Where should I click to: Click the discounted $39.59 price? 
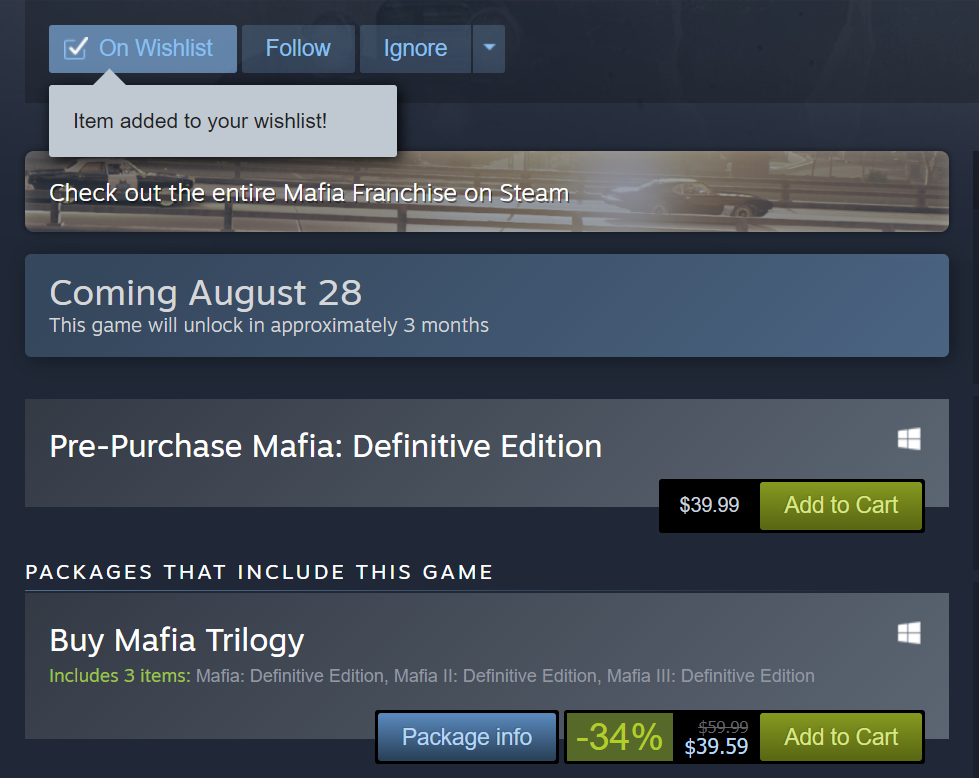(716, 747)
